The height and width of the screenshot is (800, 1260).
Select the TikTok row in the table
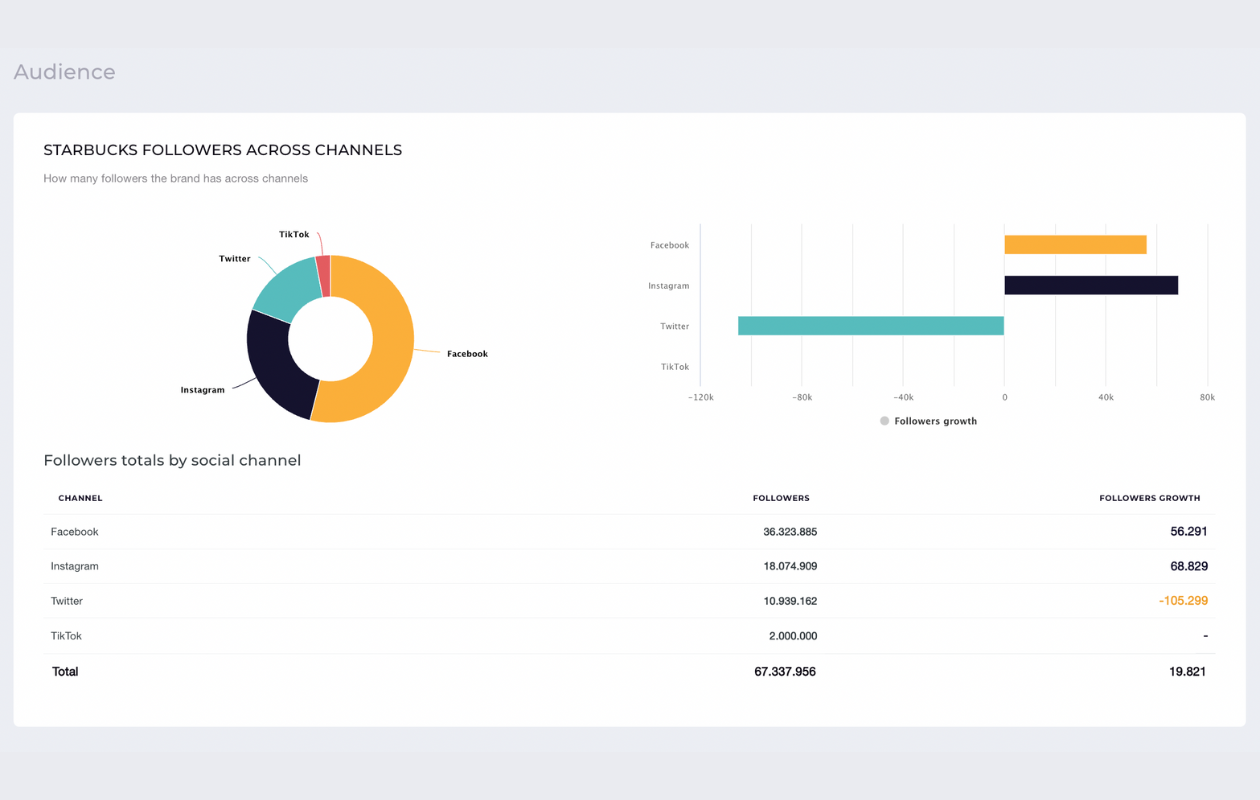(630, 636)
